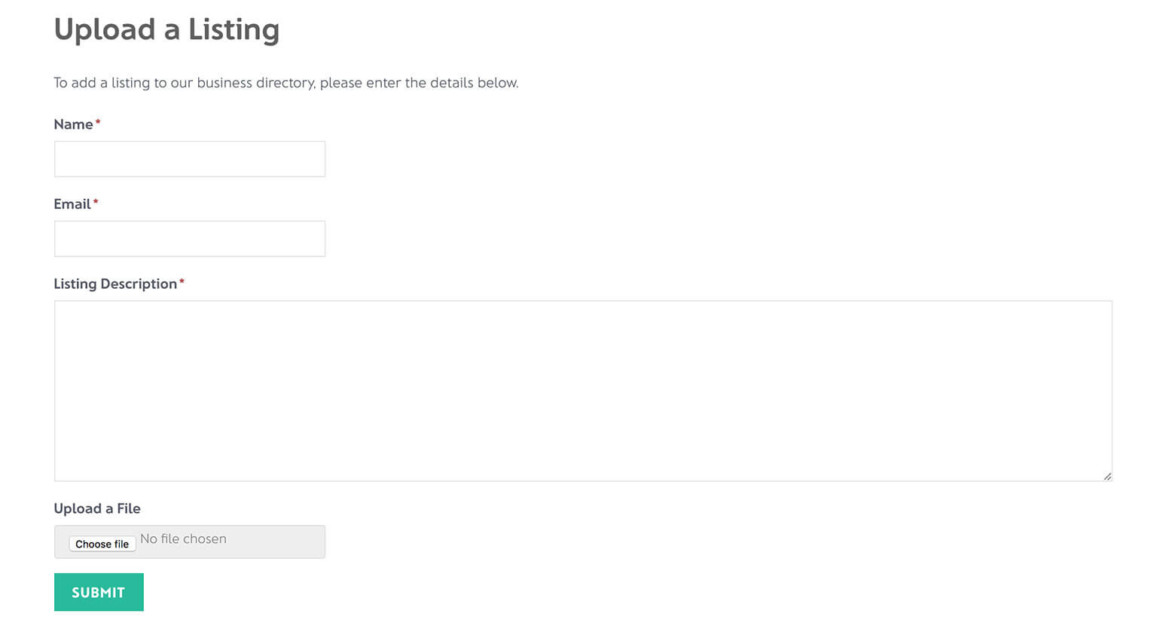Click the instruction text above the form

[x=286, y=83]
